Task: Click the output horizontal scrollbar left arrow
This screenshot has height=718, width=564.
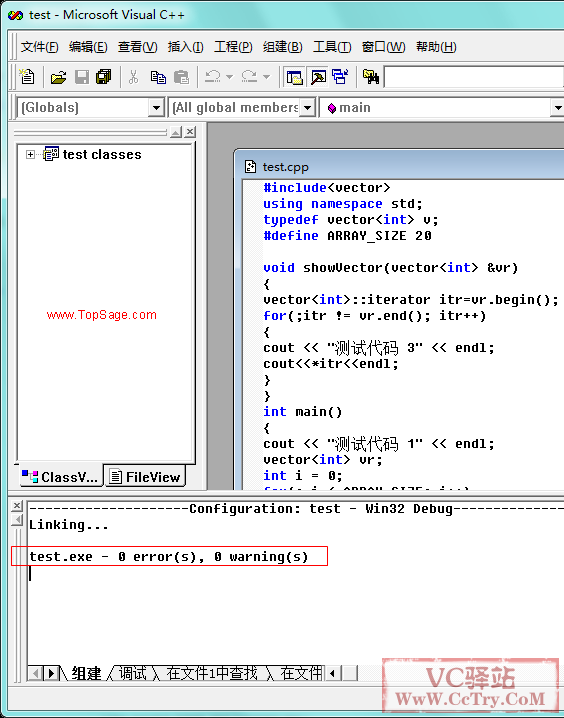Action: [333, 674]
